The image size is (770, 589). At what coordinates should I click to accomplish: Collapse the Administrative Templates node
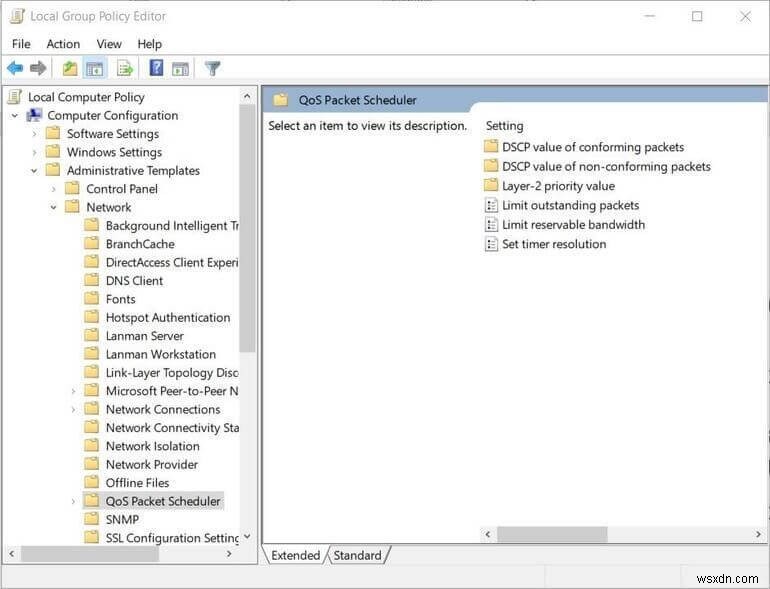pos(34,170)
